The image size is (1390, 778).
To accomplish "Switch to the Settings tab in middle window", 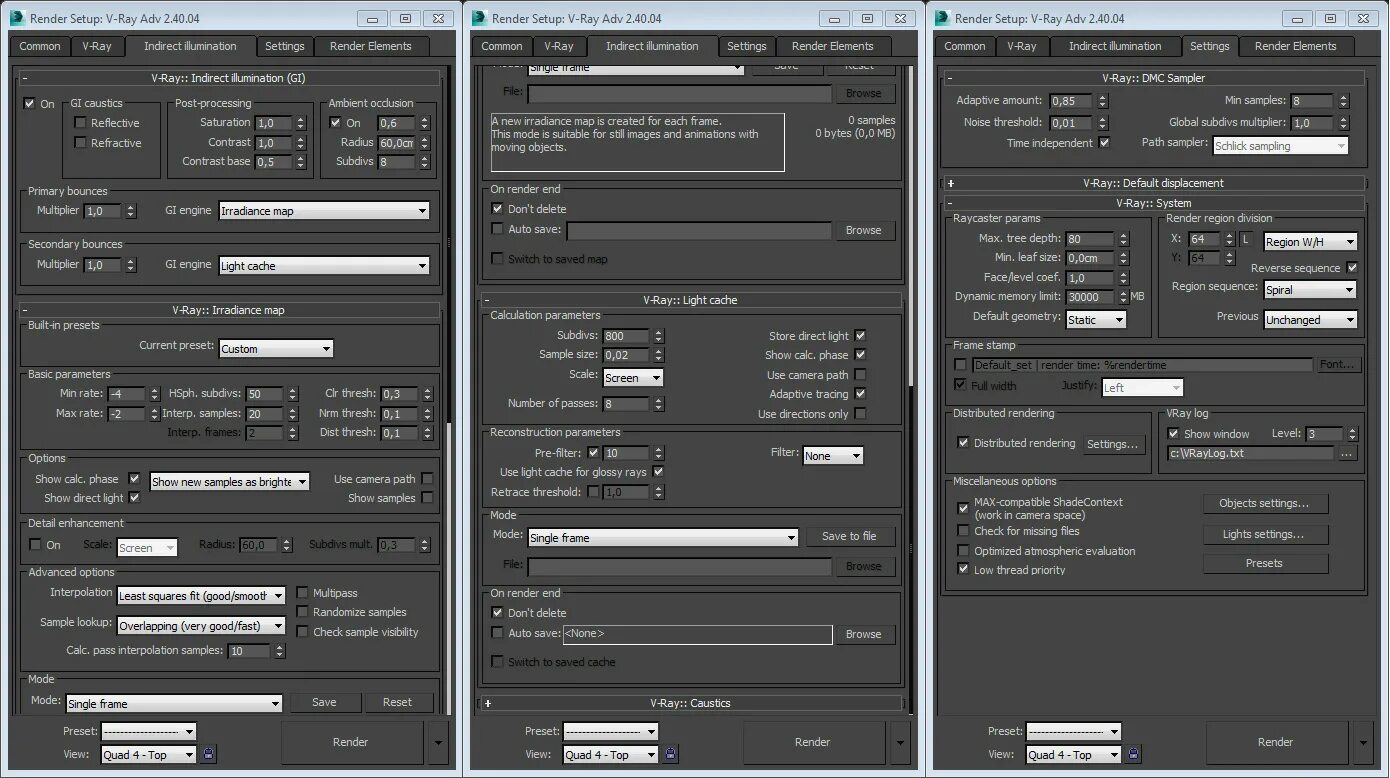I will [746, 46].
